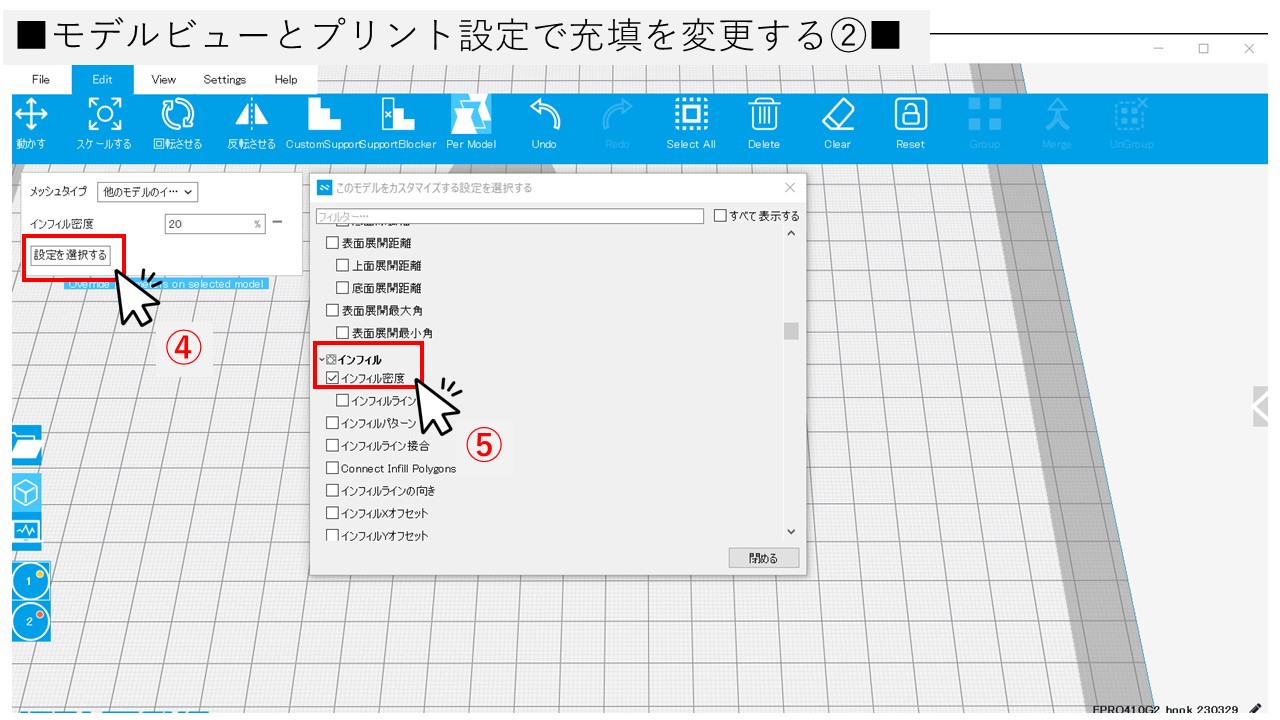
Task: Check the 上面展開距離 option
Action: pos(343,266)
